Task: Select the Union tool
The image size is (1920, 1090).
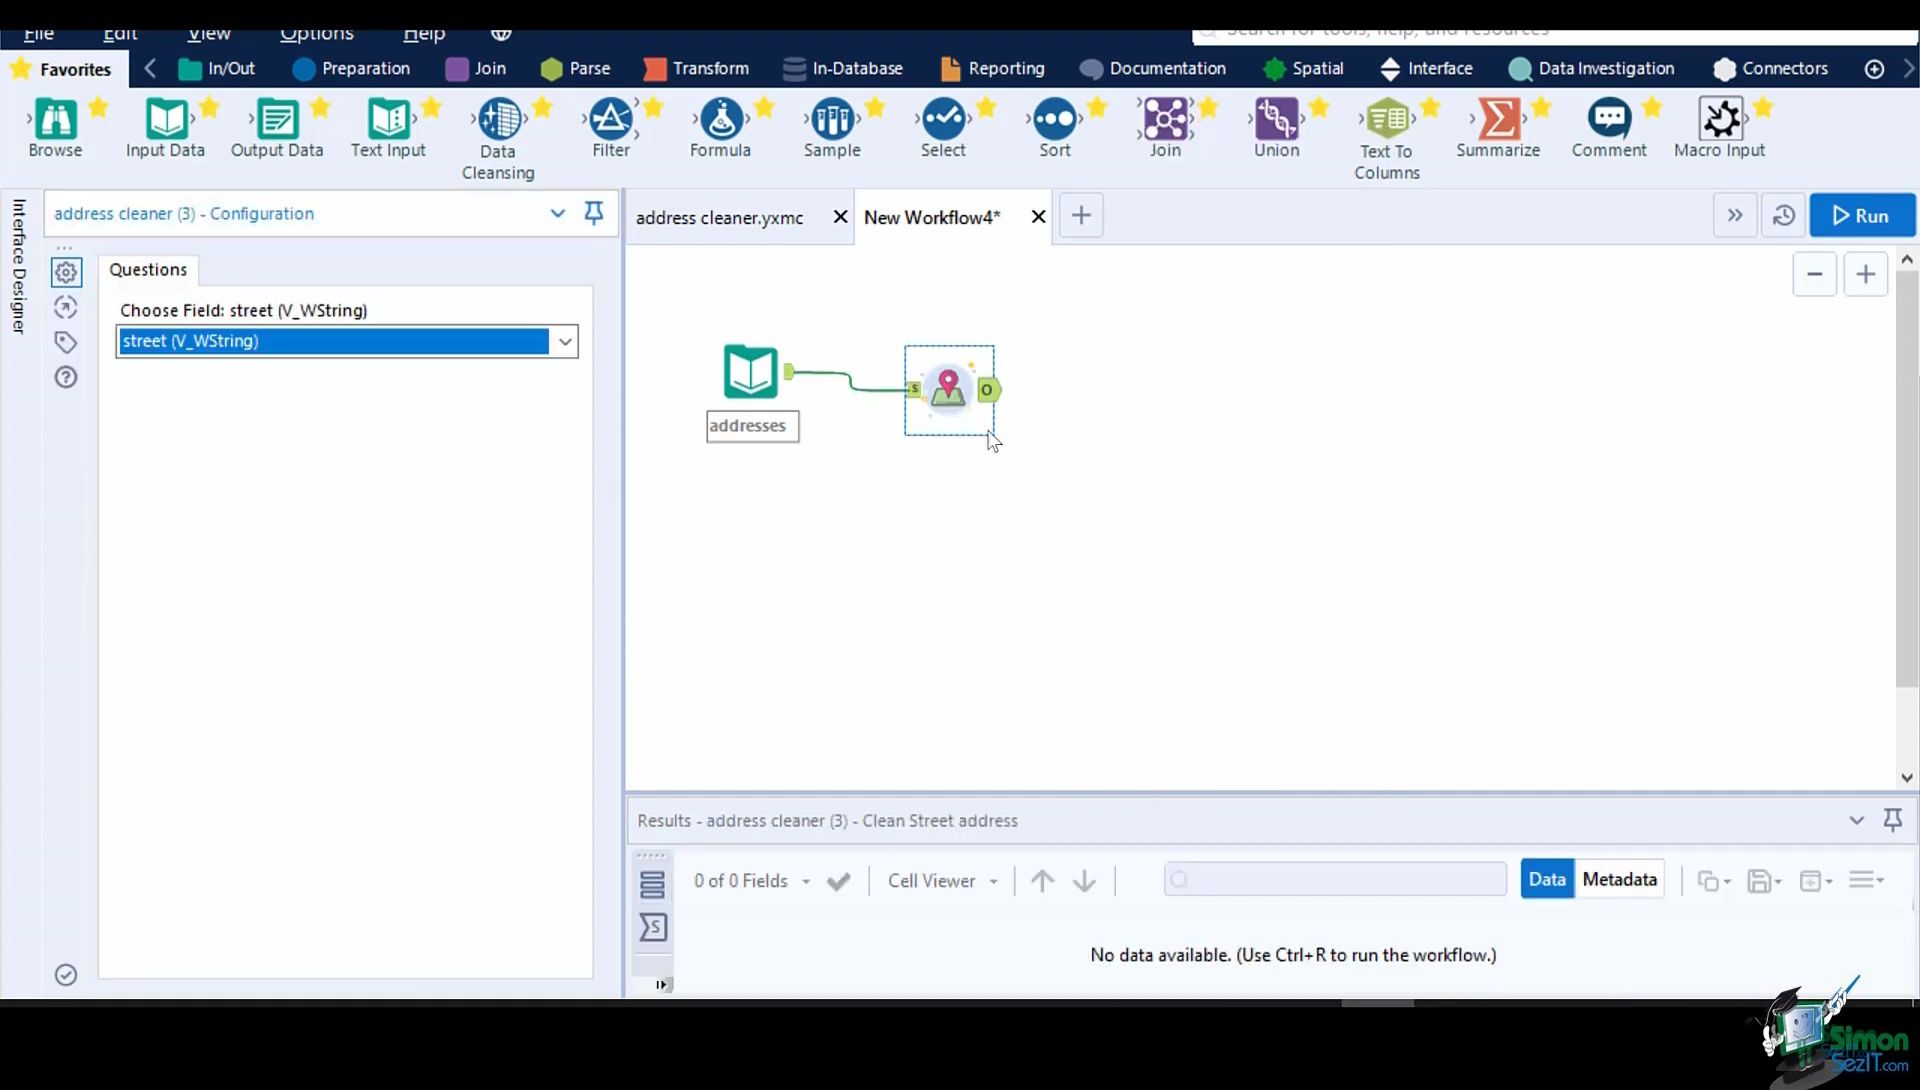Action: click(x=1277, y=128)
